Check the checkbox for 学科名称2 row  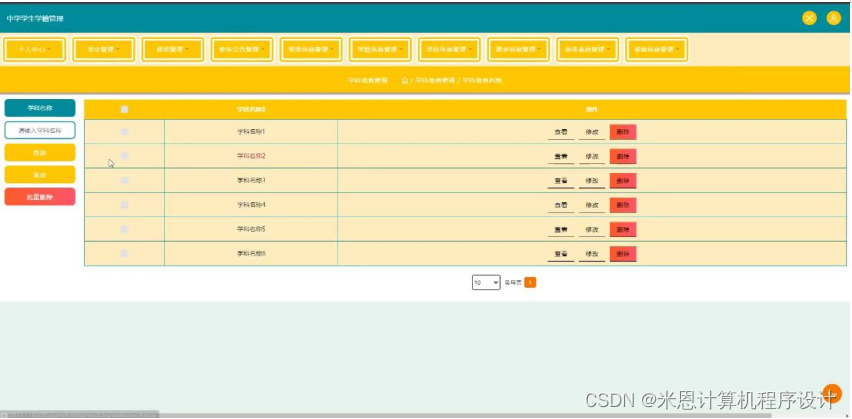[x=124, y=156]
